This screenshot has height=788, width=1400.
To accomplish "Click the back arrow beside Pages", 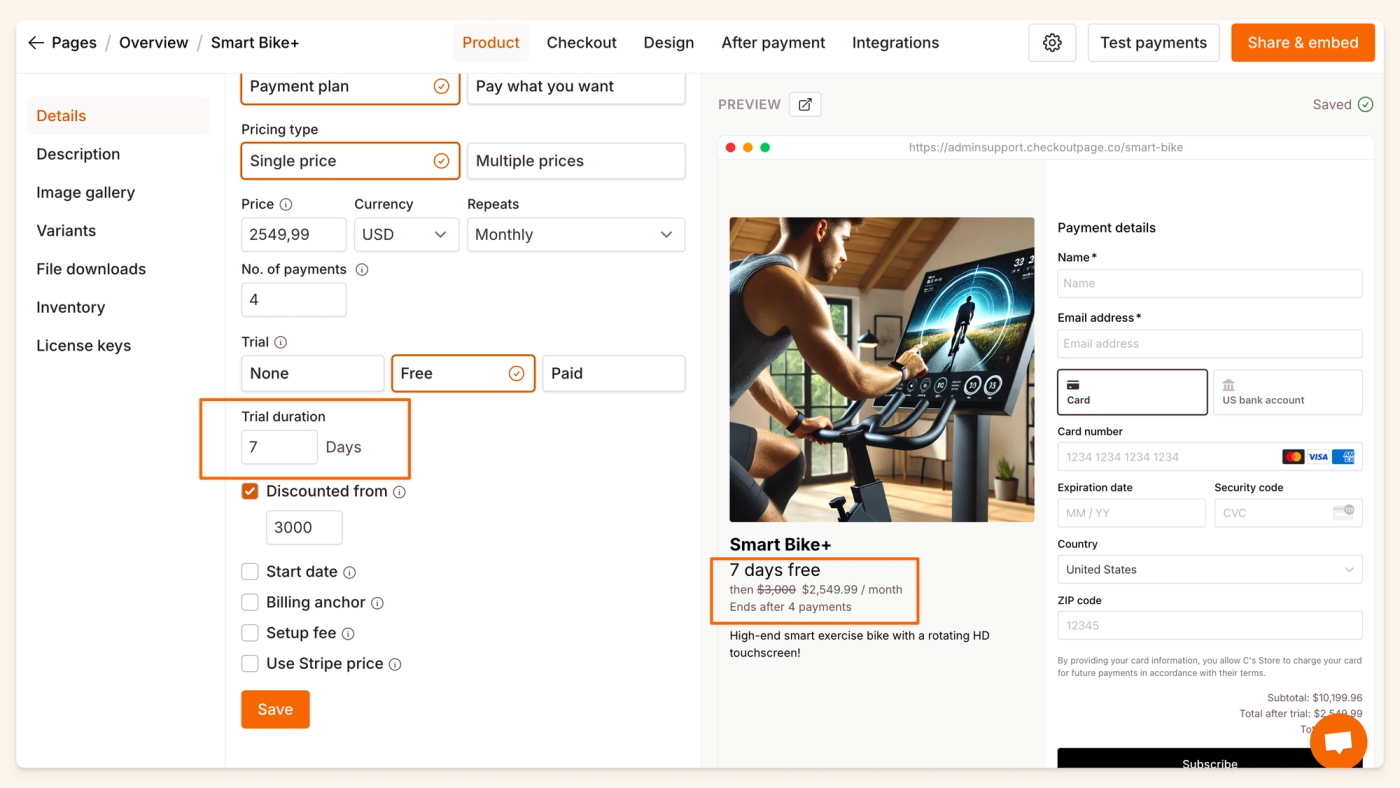I will click(x=36, y=43).
